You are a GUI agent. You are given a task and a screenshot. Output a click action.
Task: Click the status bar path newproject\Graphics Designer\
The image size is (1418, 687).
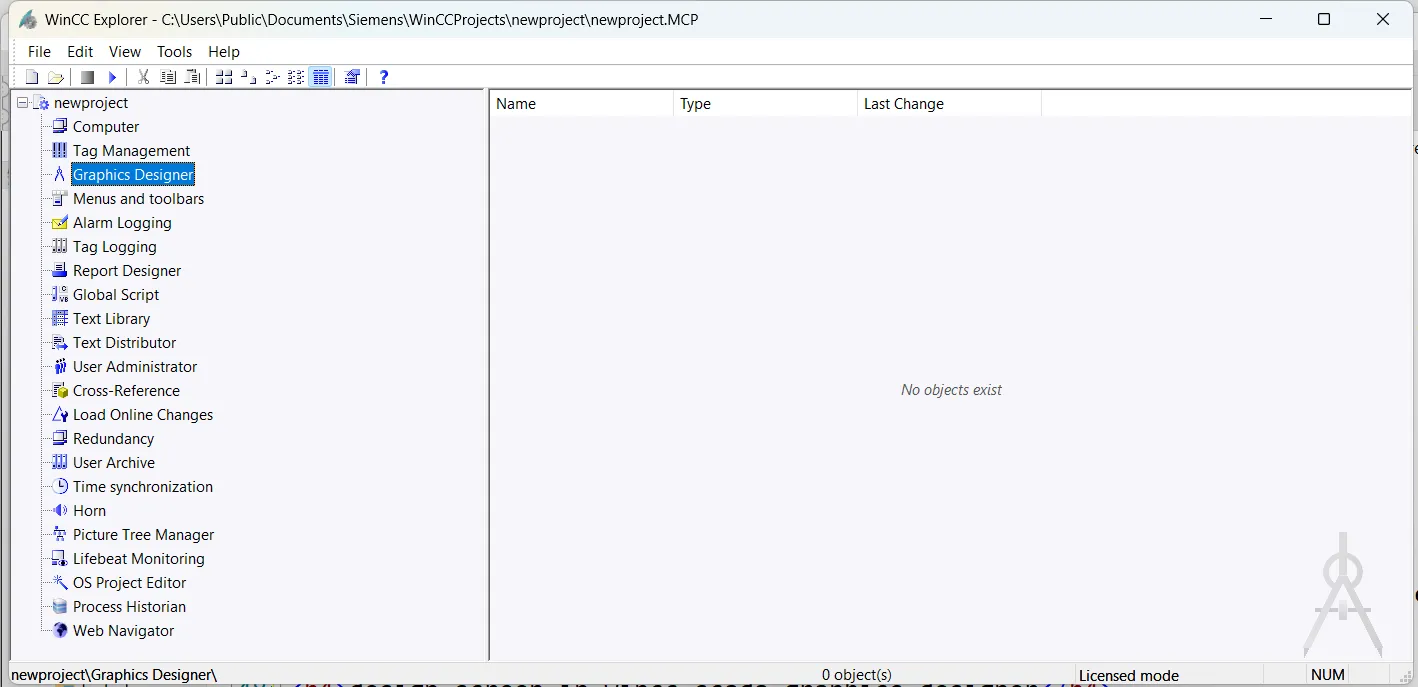click(x=114, y=675)
